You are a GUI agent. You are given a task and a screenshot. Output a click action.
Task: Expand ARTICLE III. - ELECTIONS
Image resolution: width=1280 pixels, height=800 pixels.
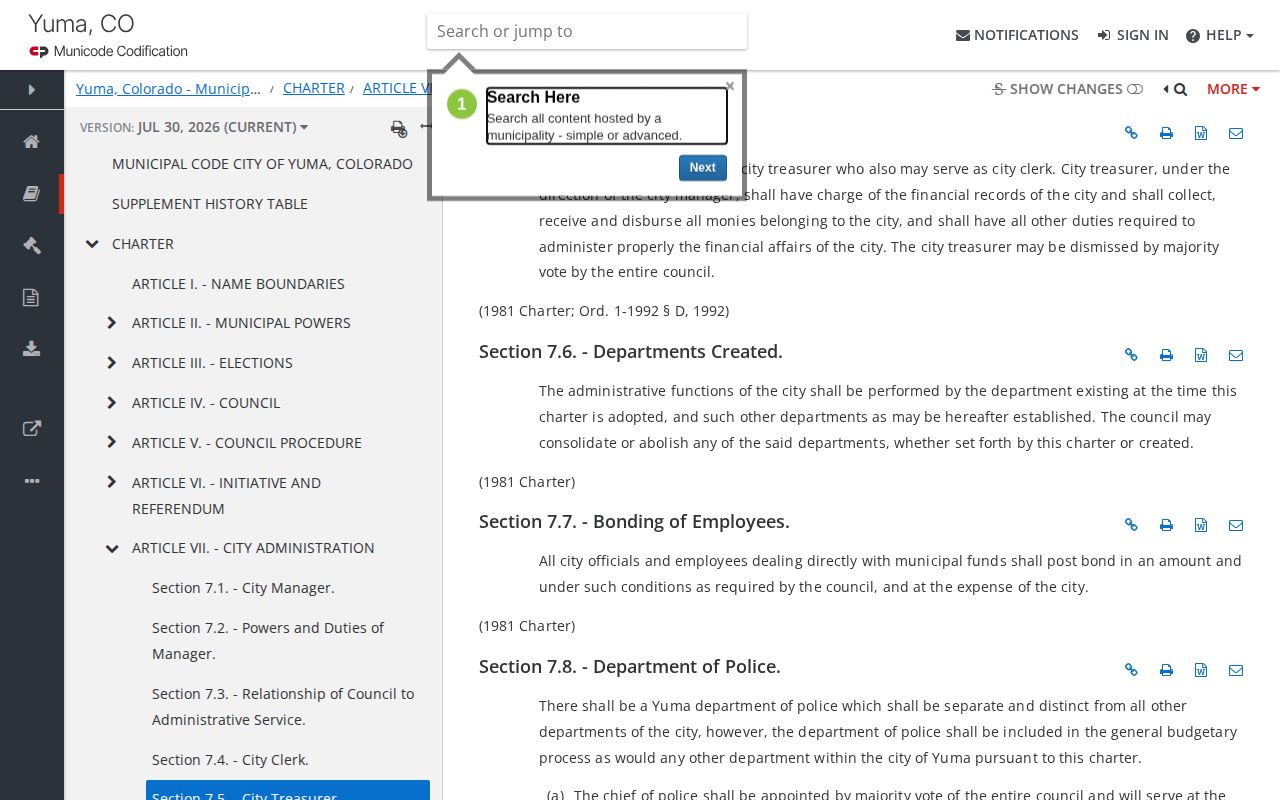tap(112, 363)
